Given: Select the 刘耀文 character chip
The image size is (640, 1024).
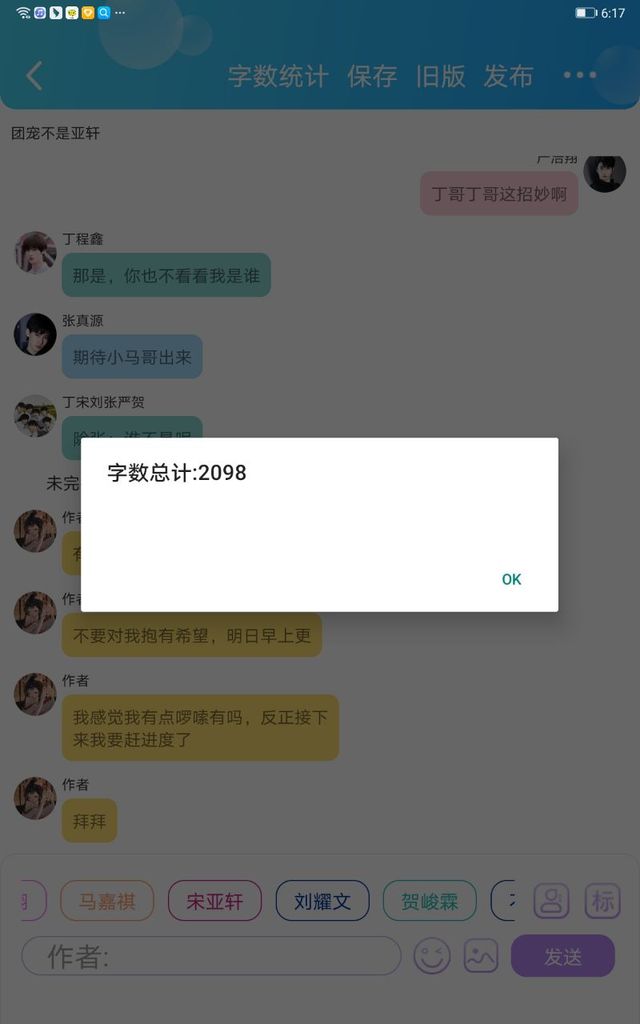Looking at the screenshot, I should pyautogui.click(x=323, y=901).
